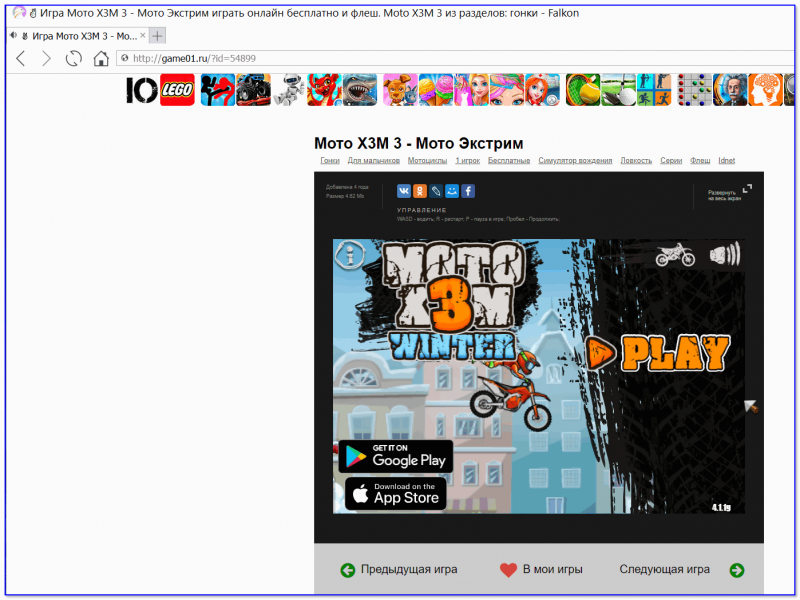Screen dimensions: 800x600
Task: Open the Гонки tag link
Action: coord(330,160)
